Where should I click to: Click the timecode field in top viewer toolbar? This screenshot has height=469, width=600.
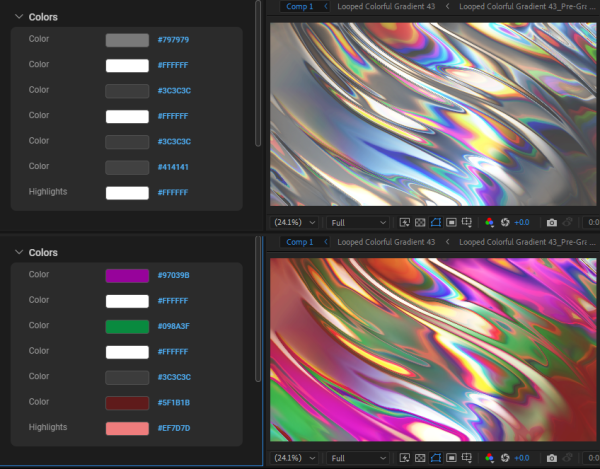592,222
